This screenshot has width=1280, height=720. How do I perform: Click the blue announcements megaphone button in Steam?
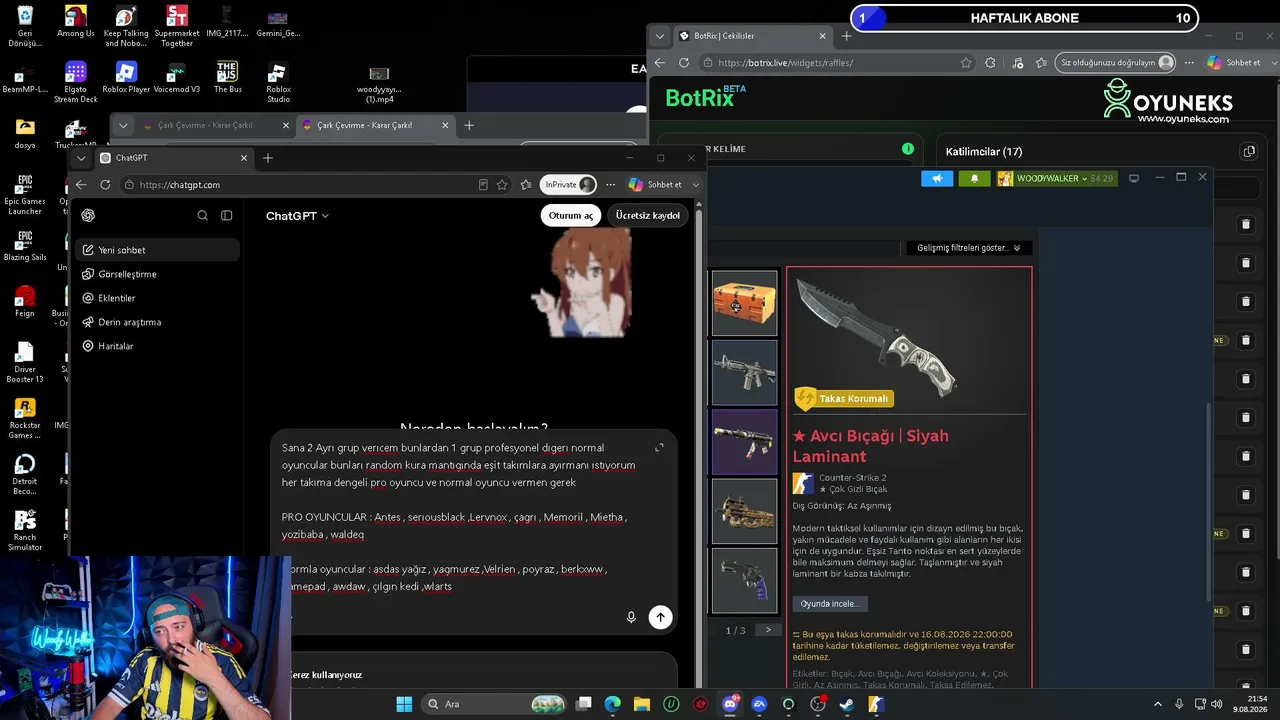click(937, 178)
